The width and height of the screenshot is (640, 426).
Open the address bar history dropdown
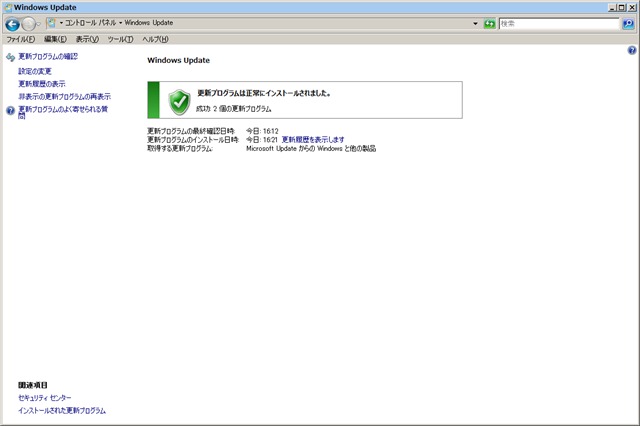(475, 24)
